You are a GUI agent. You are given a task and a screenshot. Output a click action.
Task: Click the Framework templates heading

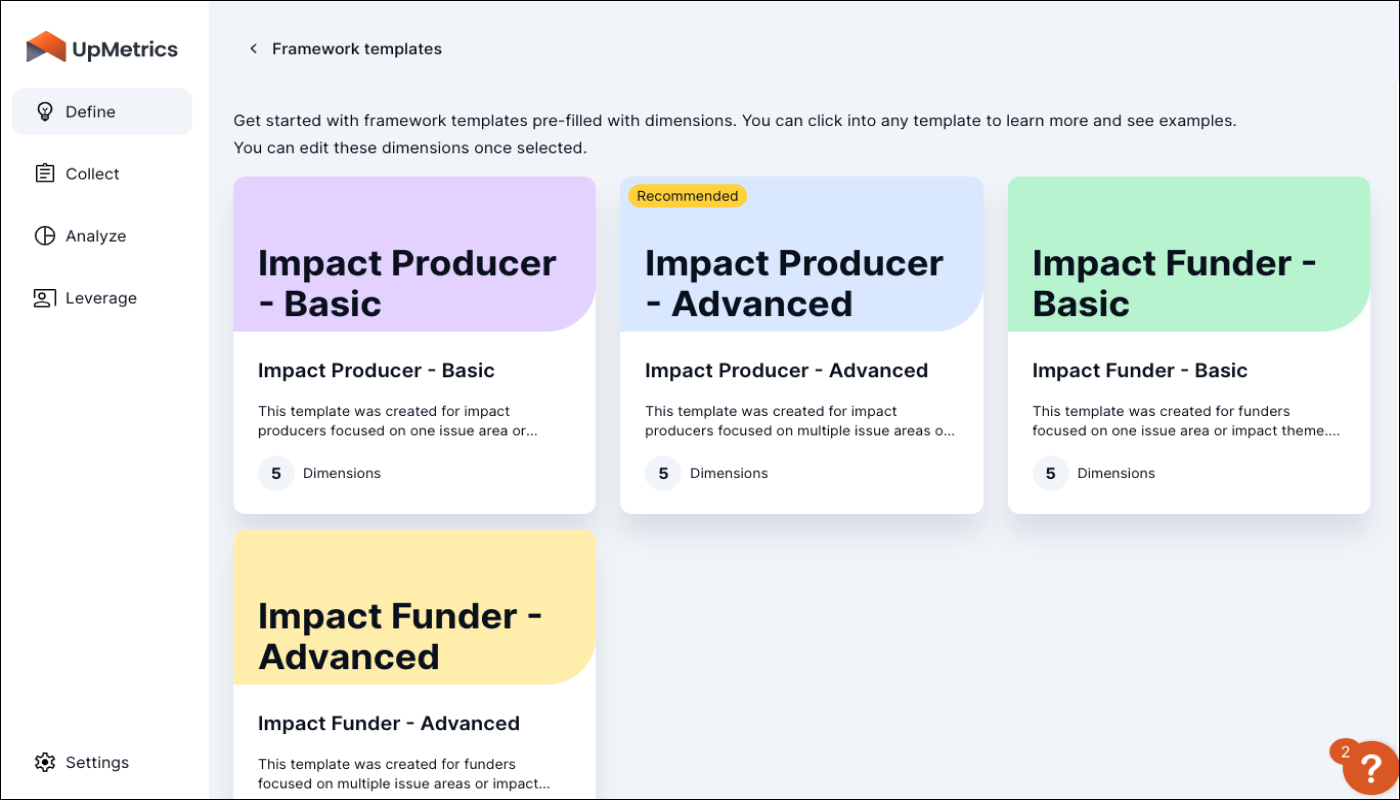(x=357, y=48)
